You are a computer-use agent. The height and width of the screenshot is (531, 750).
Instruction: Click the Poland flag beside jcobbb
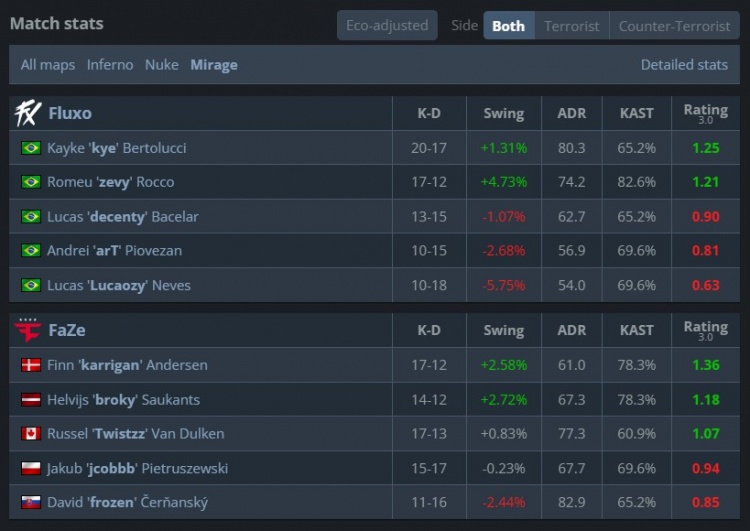[x=30, y=468]
